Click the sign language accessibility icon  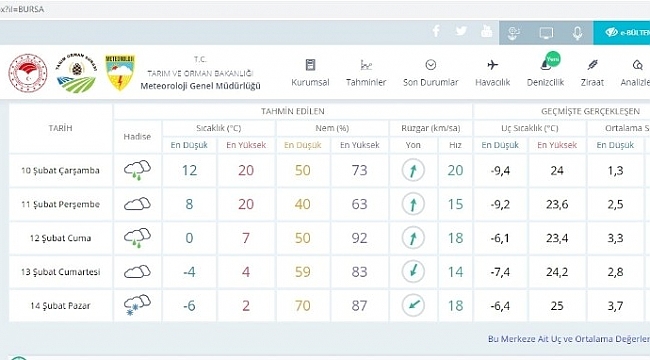(514, 33)
